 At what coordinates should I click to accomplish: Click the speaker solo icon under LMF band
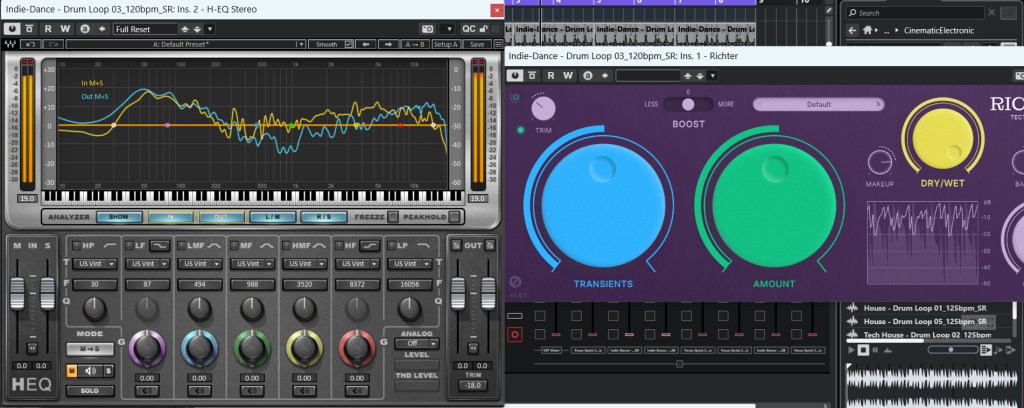coord(199,391)
